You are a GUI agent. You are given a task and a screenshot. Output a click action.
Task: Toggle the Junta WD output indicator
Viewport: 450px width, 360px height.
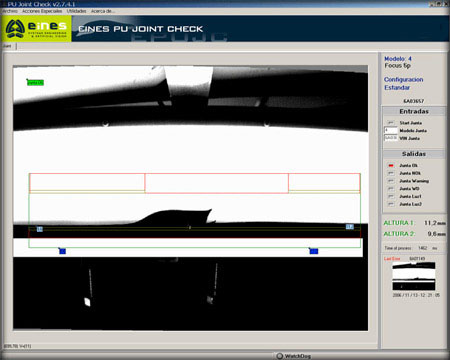tap(391, 188)
